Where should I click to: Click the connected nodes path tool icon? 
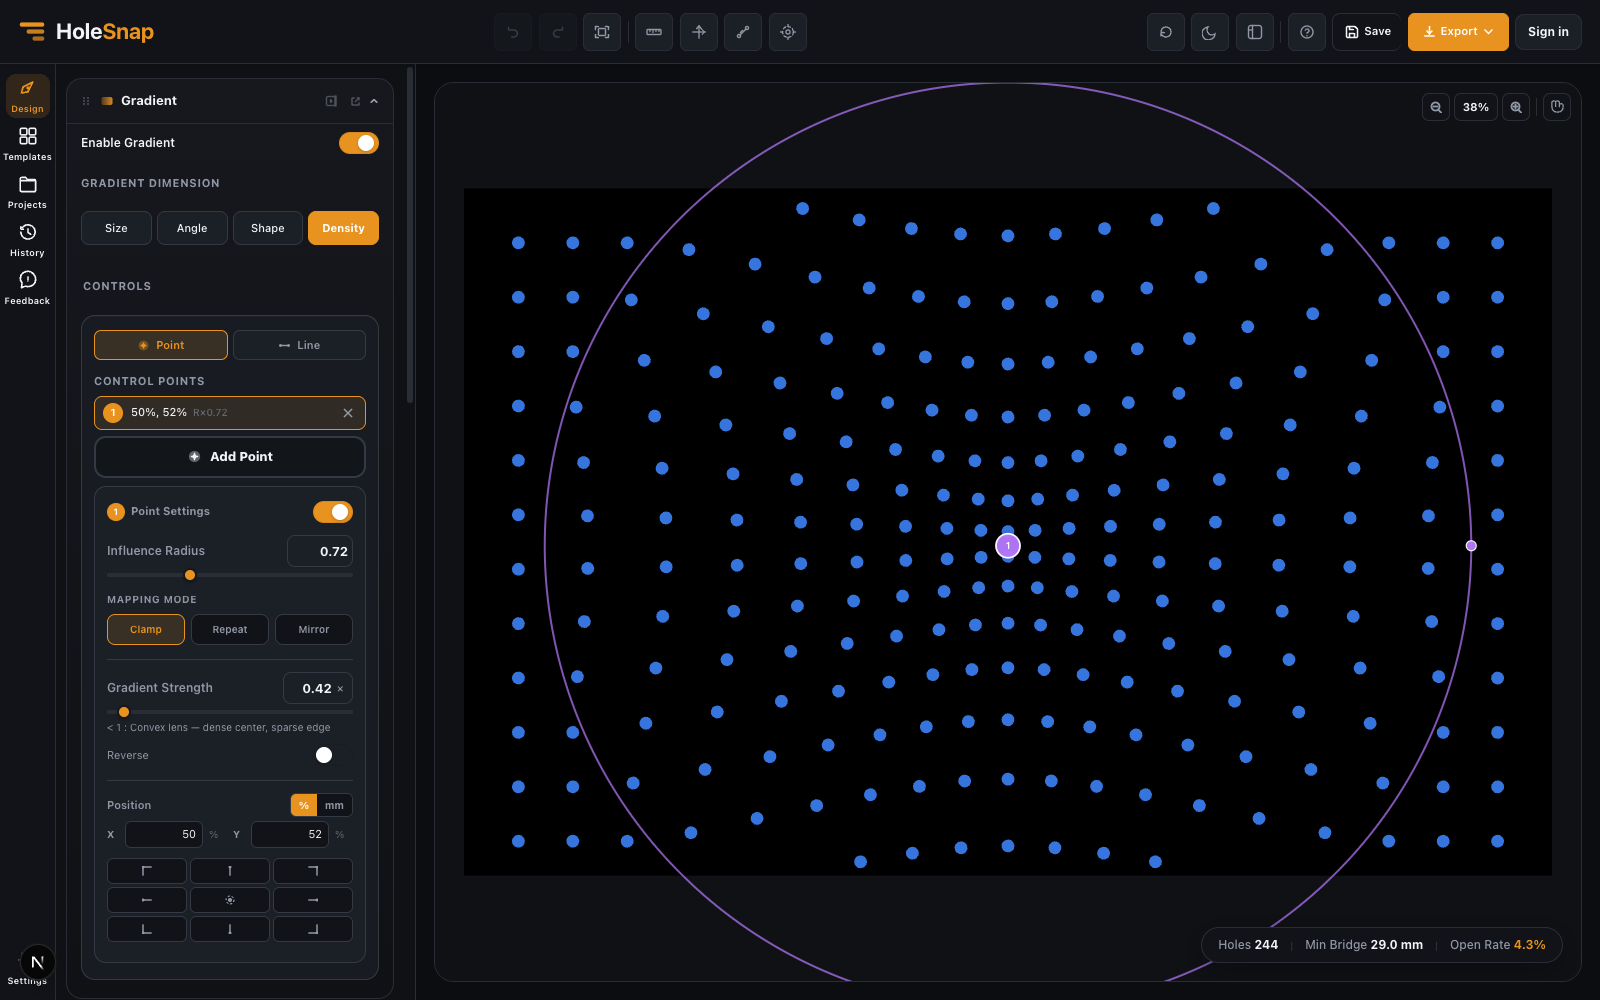click(x=743, y=32)
